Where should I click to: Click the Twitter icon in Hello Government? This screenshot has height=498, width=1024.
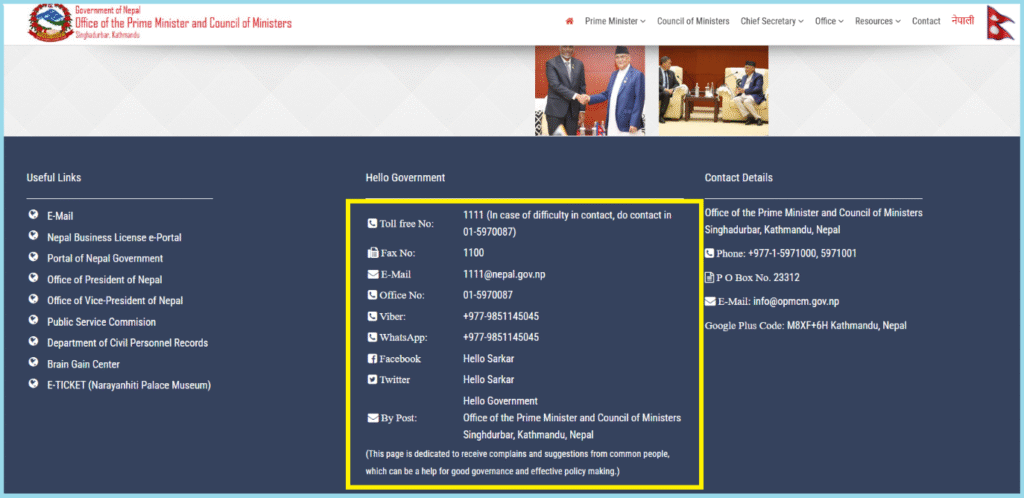pos(373,380)
